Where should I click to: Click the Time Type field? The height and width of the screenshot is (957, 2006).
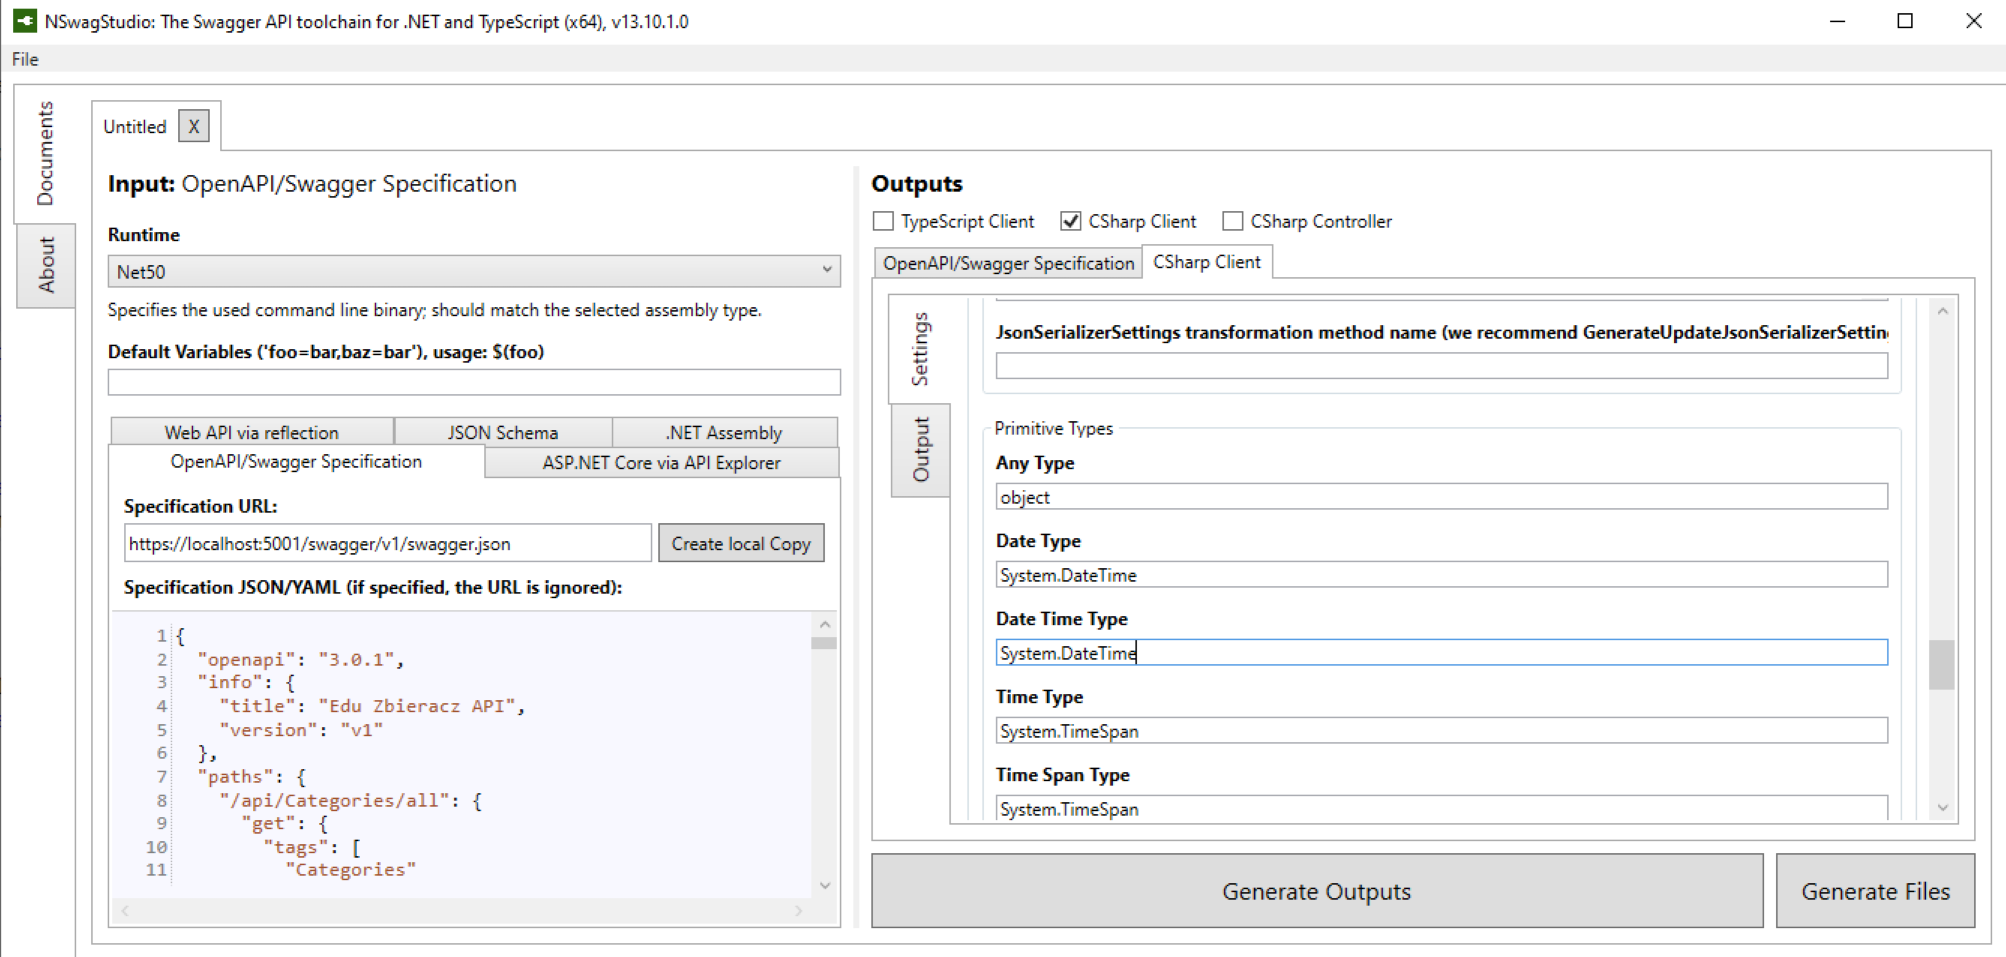[x=1441, y=731]
